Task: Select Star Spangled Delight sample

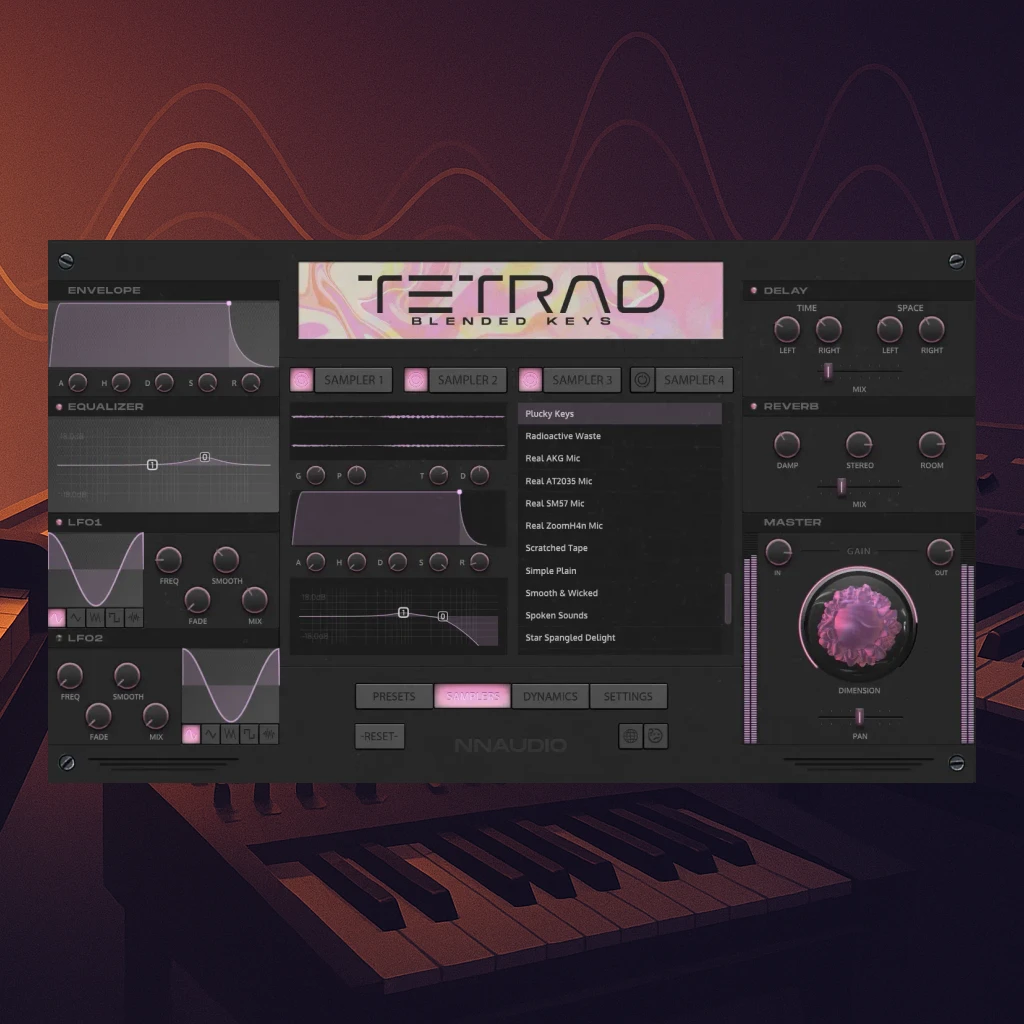Action: [620, 637]
